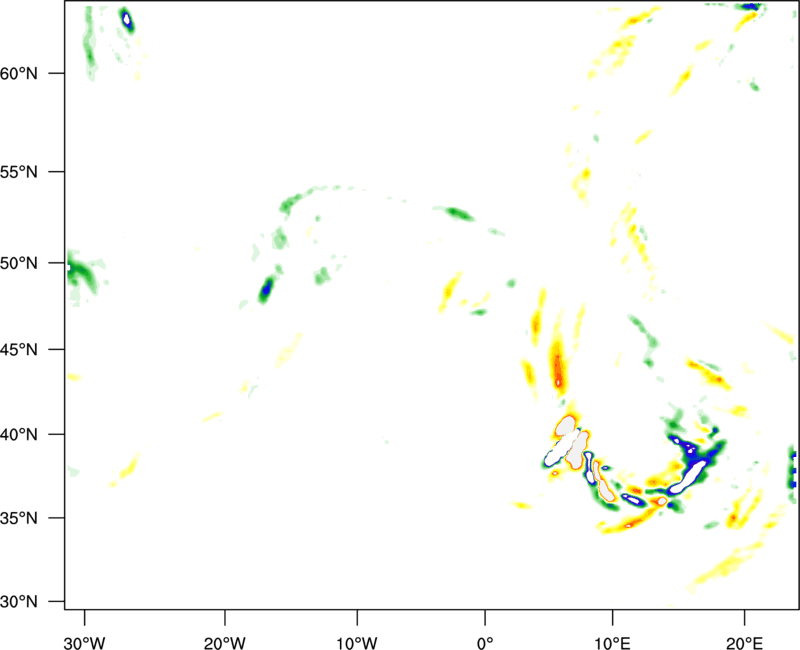Click the 30°N latitude label
The image size is (800, 650).
tap(19, 602)
